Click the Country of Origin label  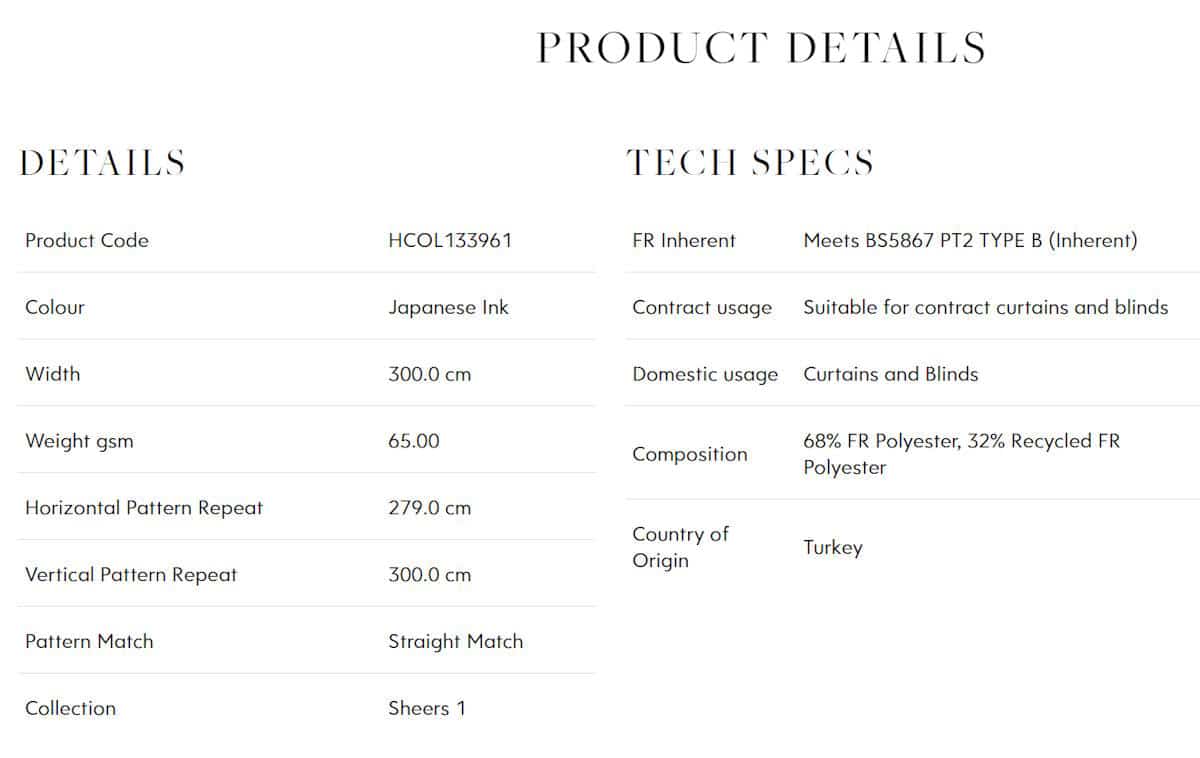point(681,547)
